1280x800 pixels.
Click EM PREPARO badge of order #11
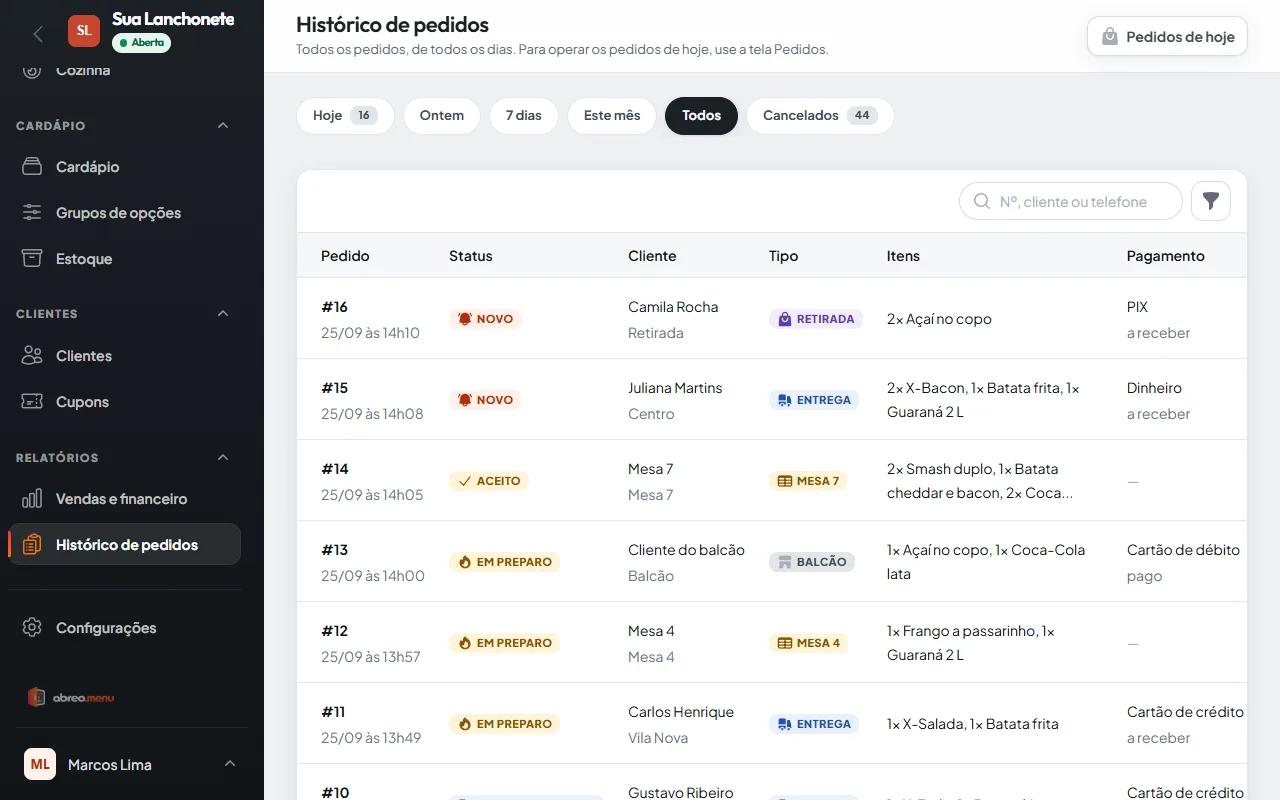coord(505,724)
